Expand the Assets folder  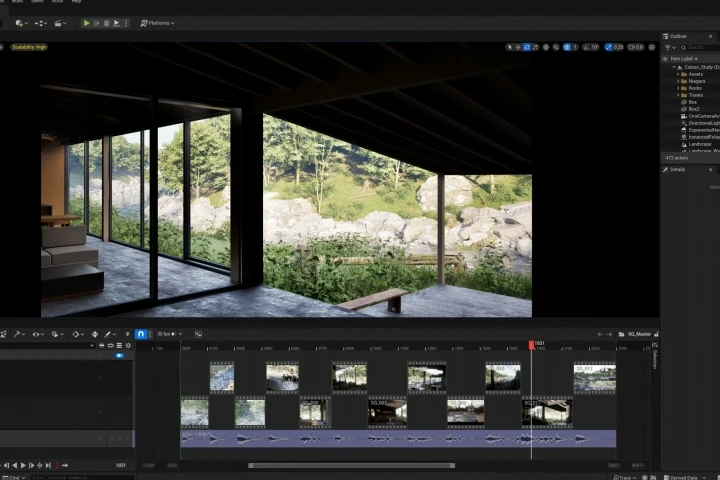[x=678, y=74]
